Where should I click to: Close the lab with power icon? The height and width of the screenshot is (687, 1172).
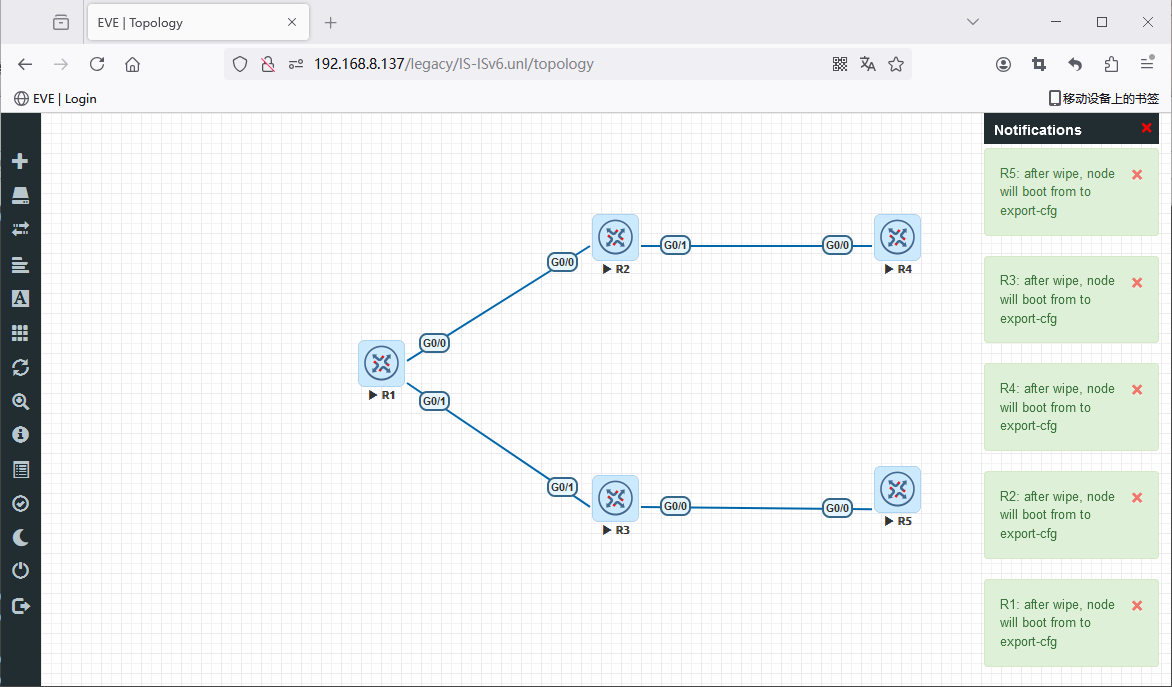[20, 571]
